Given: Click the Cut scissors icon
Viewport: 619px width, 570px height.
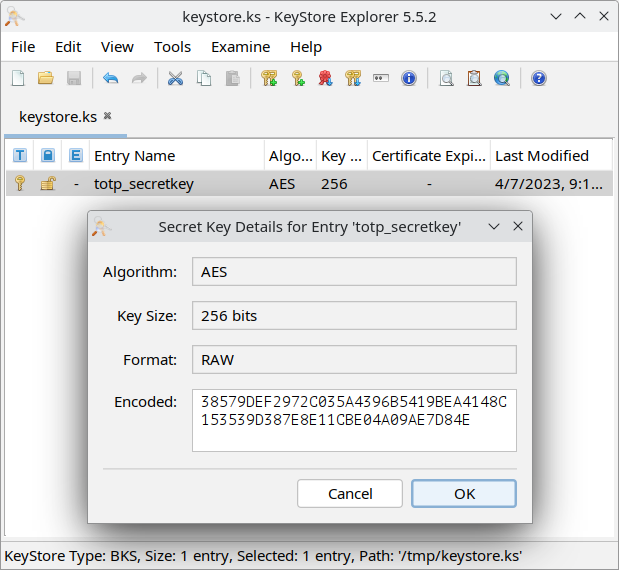Looking at the screenshot, I should click(x=175, y=78).
